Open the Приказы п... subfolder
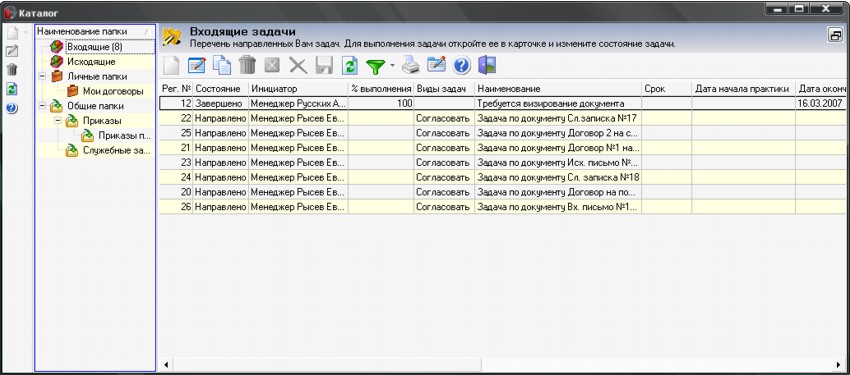This screenshot has width=850, height=375. (x=125, y=135)
